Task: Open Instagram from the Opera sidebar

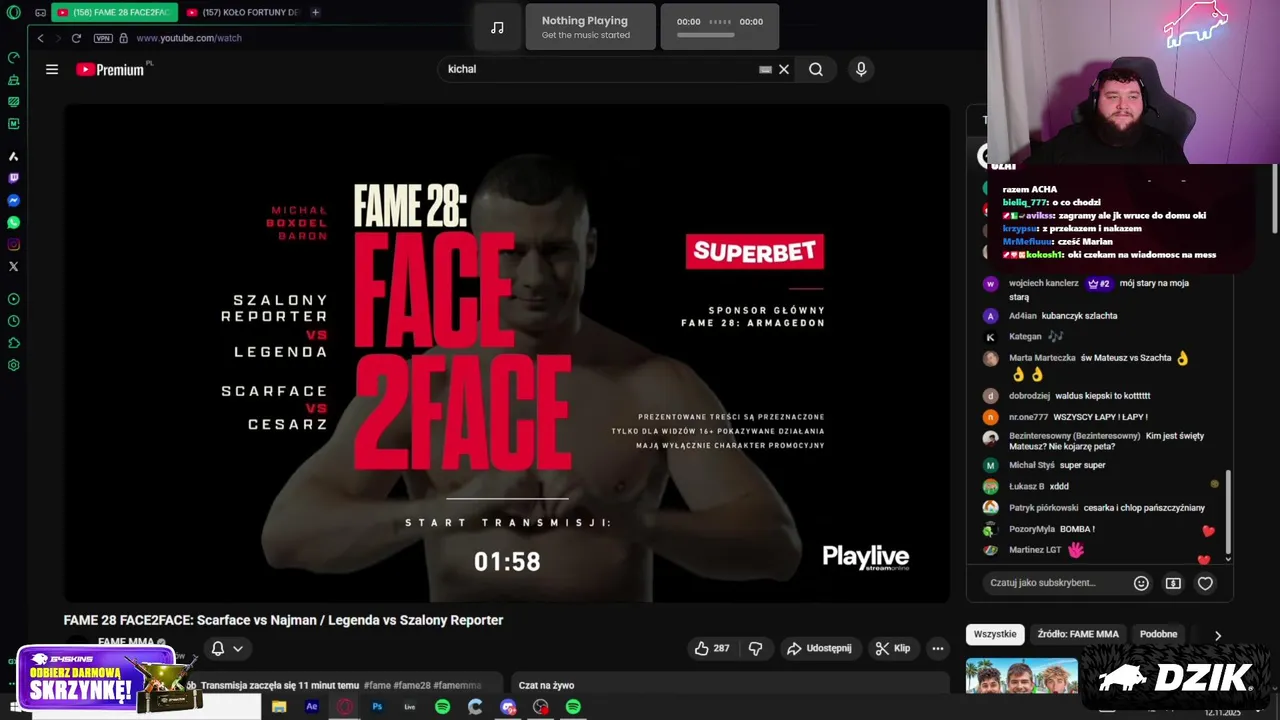Action: [13, 244]
